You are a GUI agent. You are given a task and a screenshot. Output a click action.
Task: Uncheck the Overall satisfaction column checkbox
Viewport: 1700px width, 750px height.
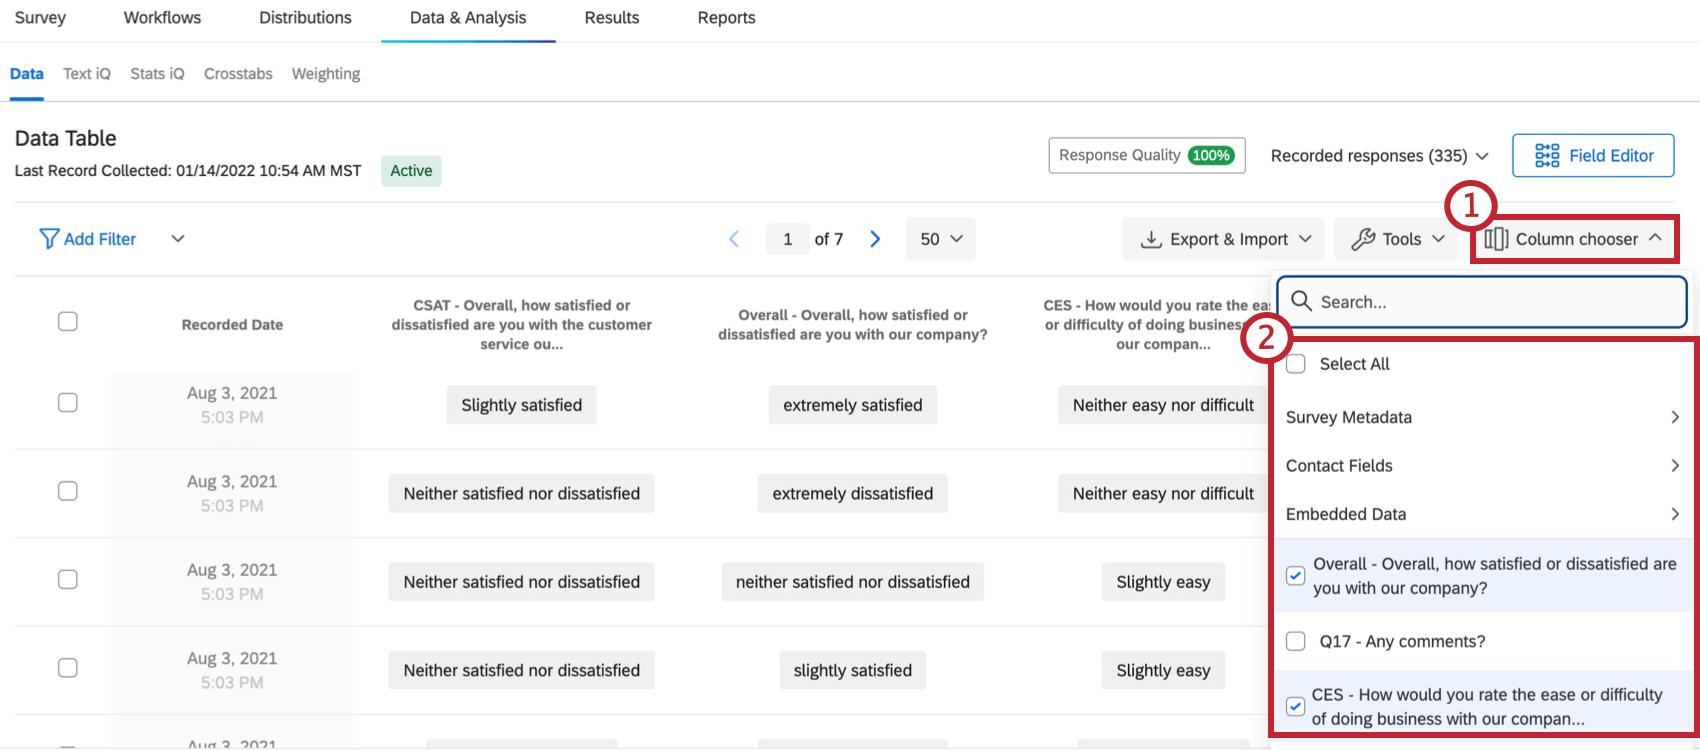(1295, 576)
